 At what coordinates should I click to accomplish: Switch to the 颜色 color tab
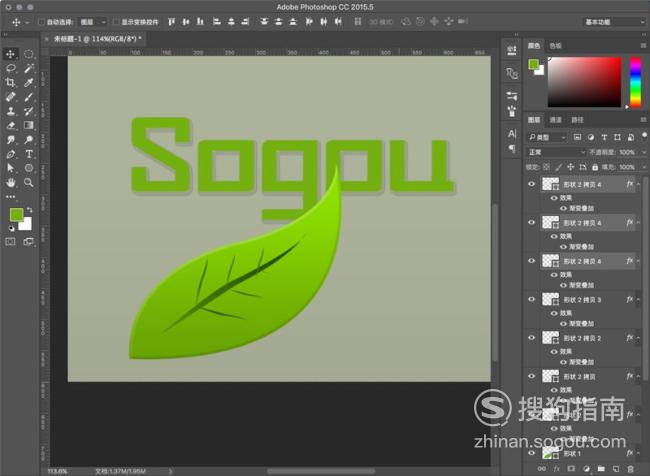pyautogui.click(x=534, y=46)
